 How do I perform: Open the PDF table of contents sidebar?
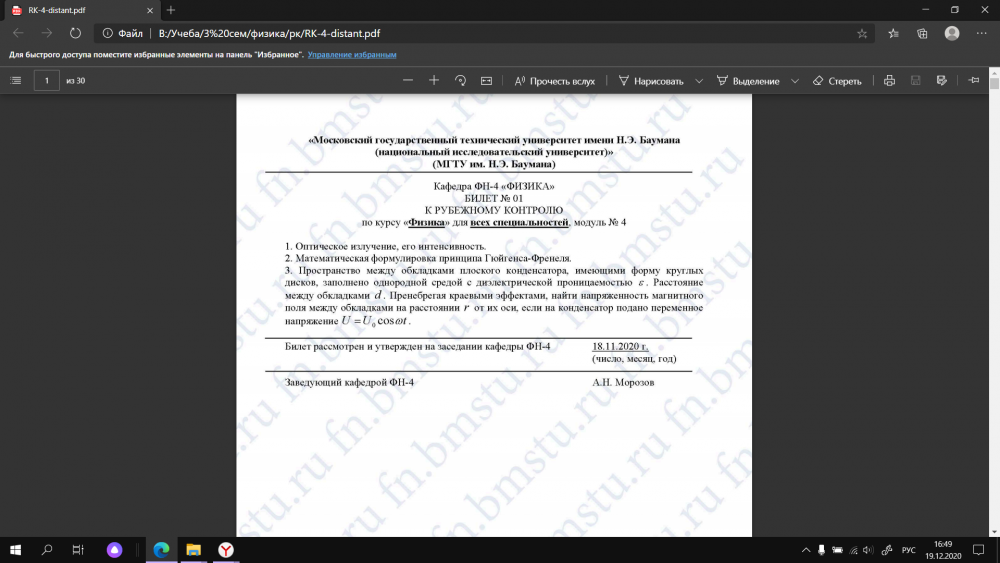pyautogui.click(x=16, y=80)
